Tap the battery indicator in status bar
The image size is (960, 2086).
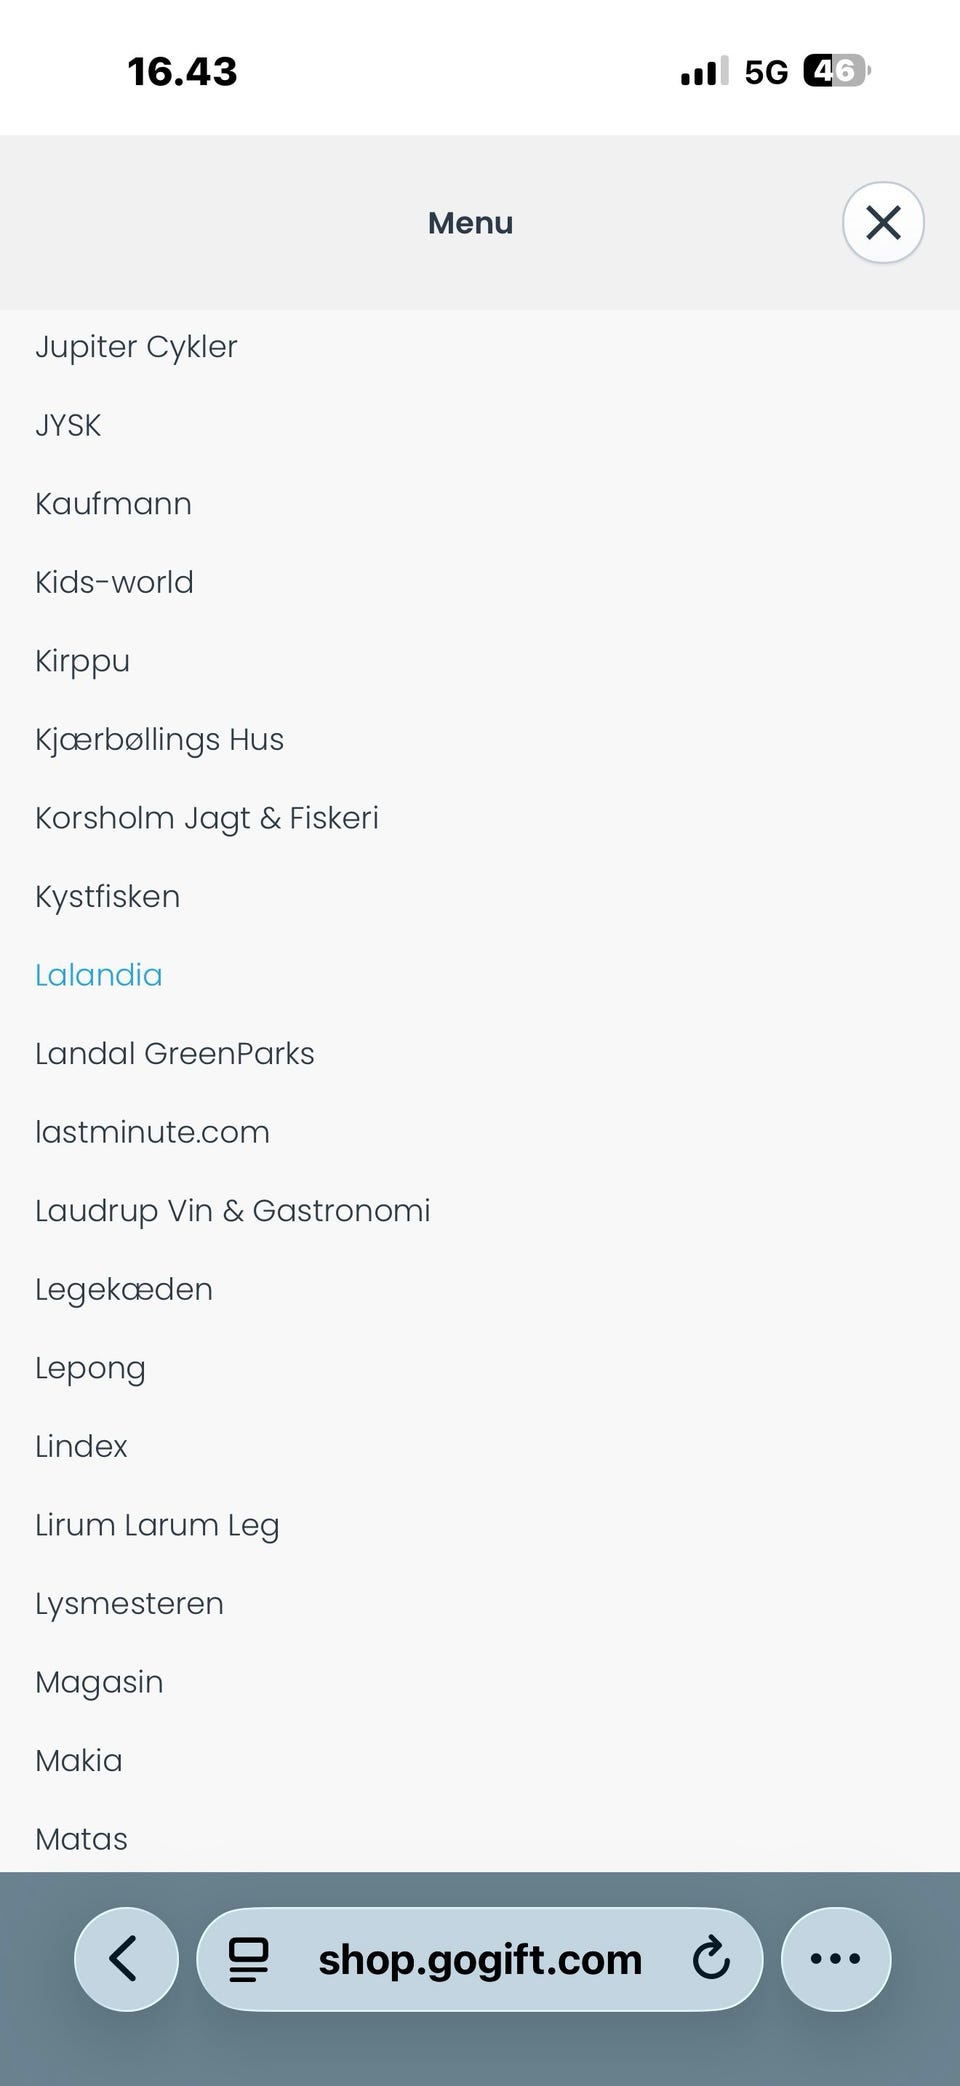836,71
